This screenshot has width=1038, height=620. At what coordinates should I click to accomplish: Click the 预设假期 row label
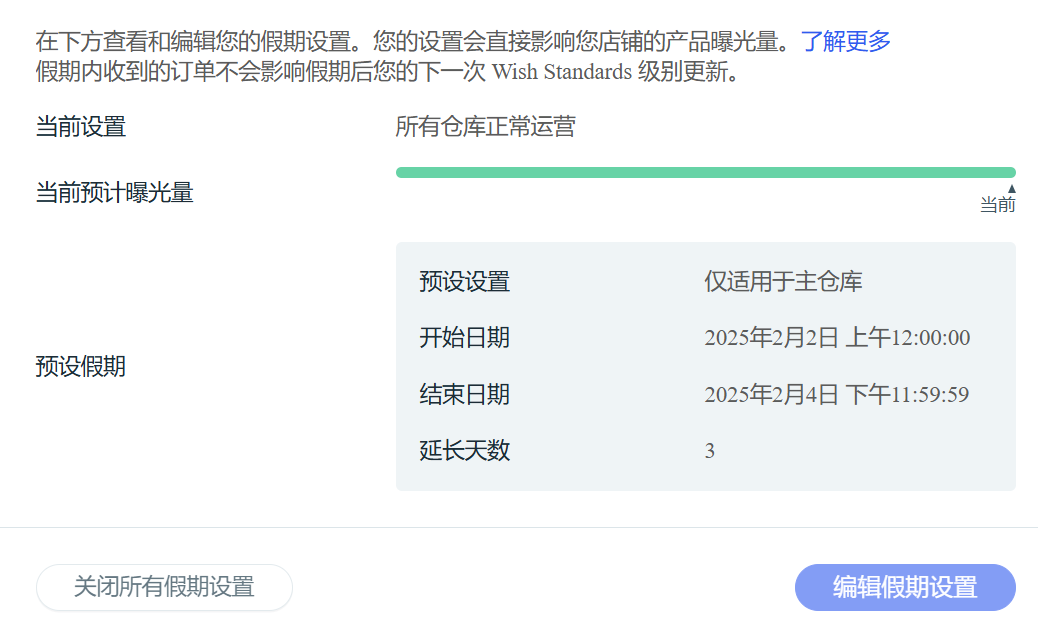[81, 367]
